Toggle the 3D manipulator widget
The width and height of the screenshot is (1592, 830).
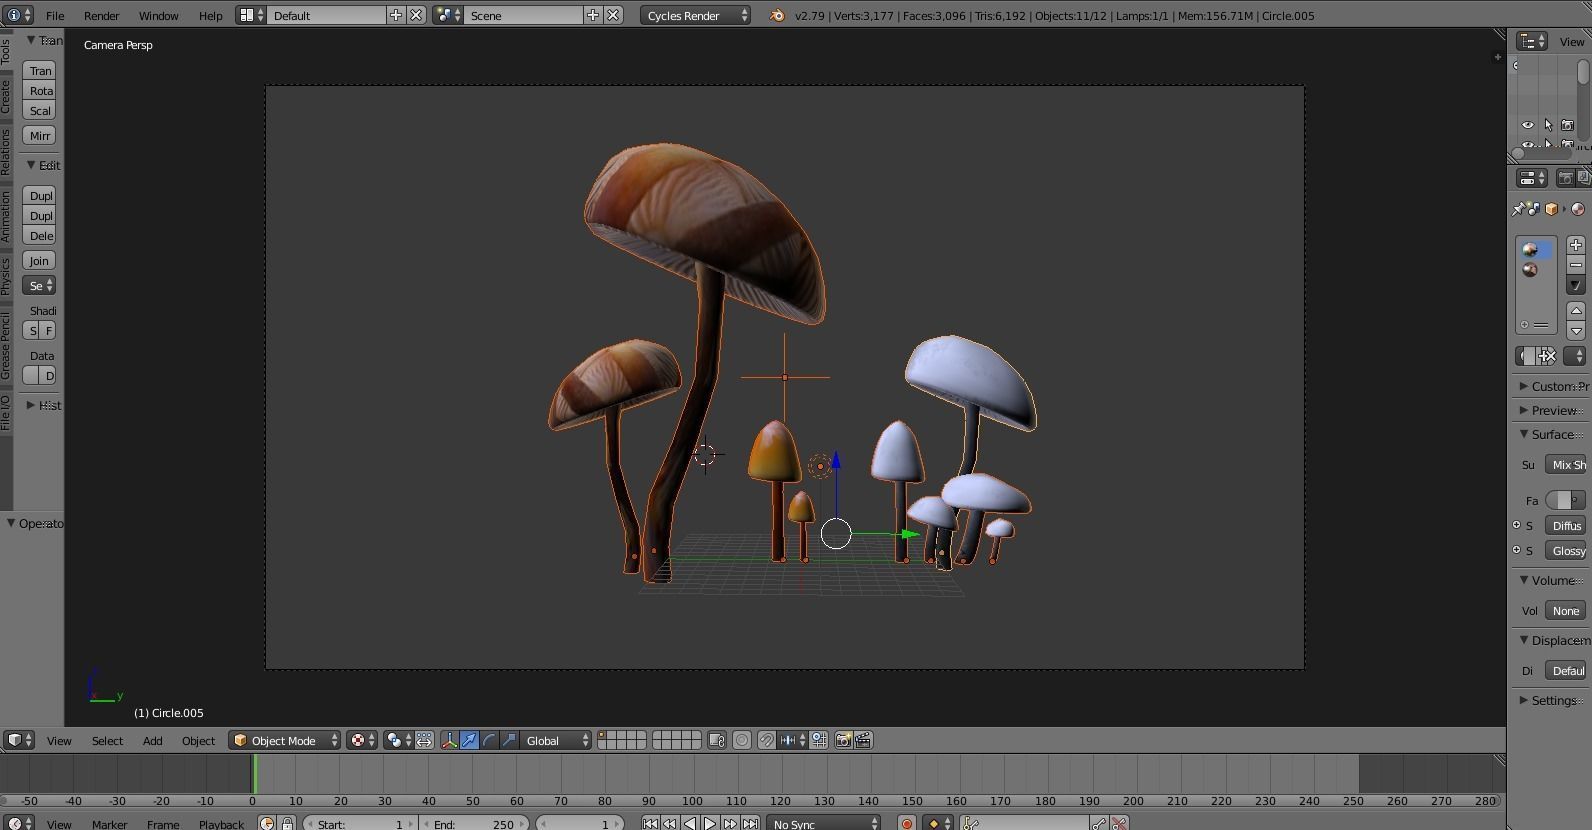click(449, 740)
